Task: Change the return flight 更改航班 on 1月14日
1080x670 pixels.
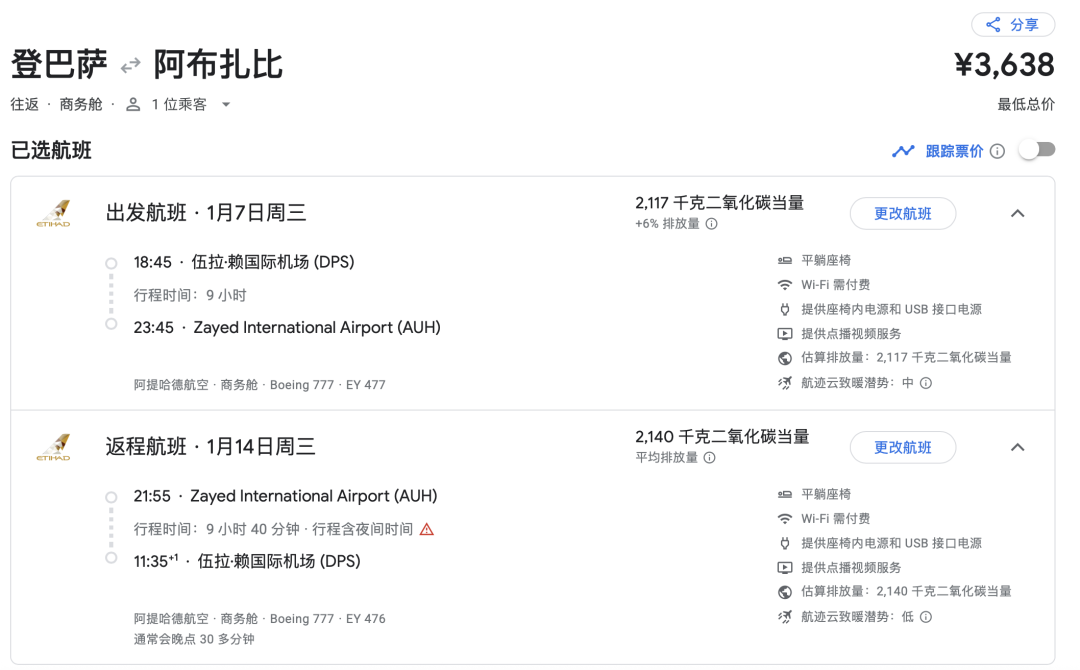Action: pos(902,448)
